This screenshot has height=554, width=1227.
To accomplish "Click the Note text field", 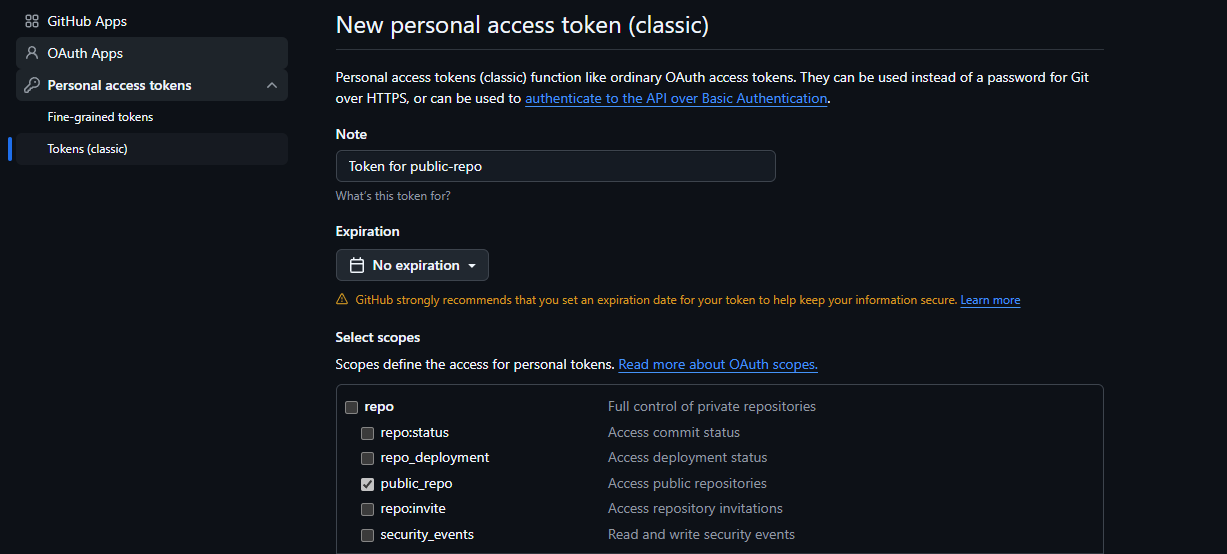I will [555, 166].
